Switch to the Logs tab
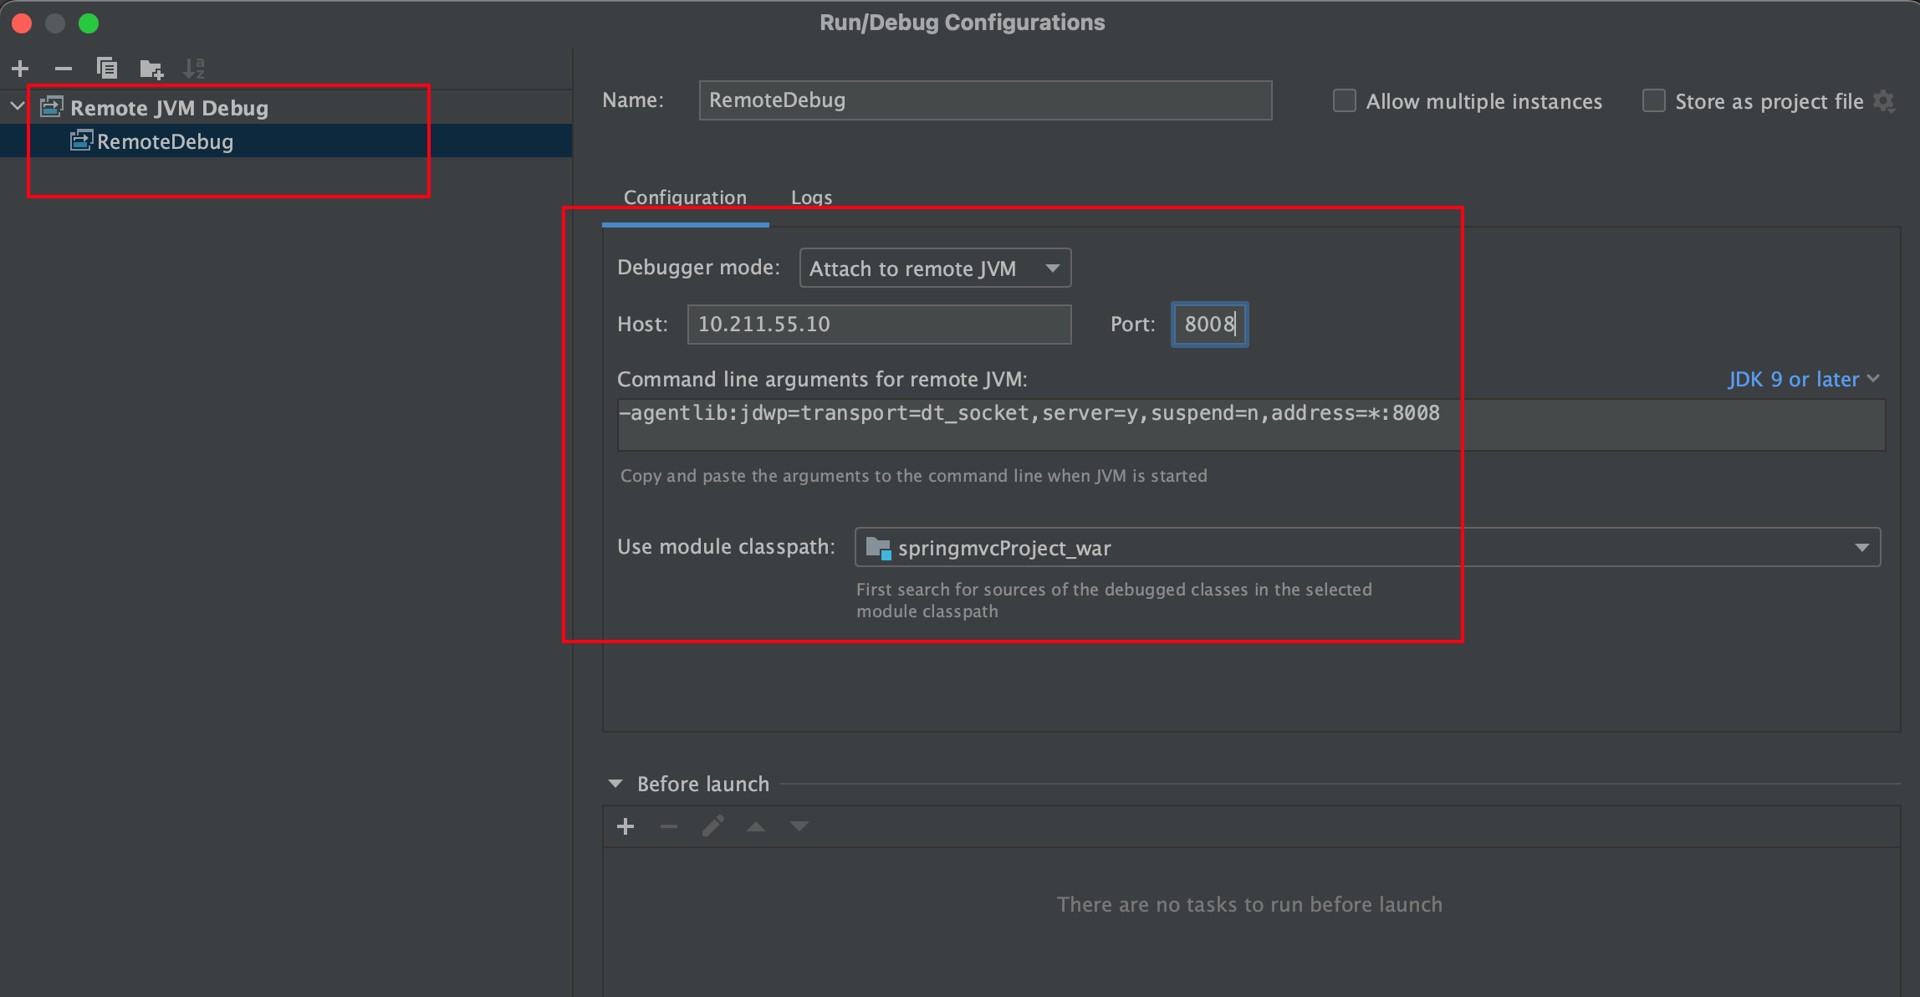Image resolution: width=1920 pixels, height=997 pixels. tap(811, 197)
